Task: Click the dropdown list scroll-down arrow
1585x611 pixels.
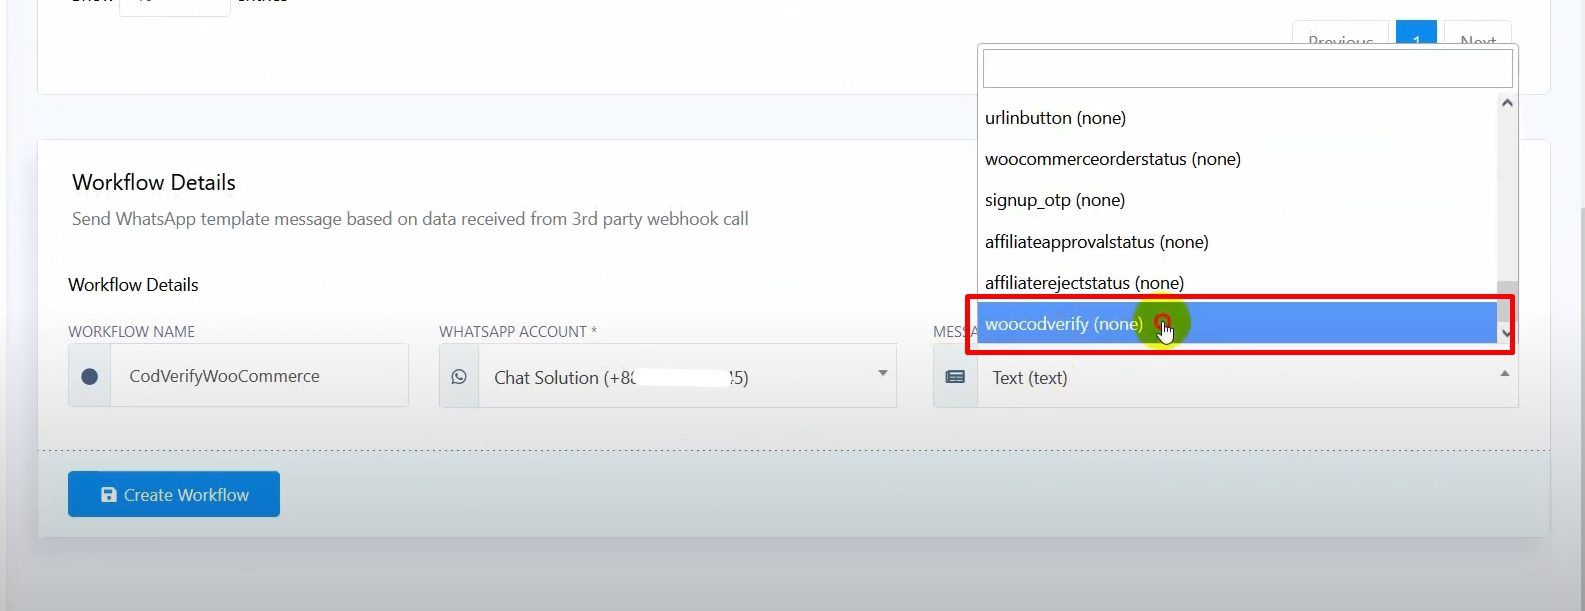Action: pos(1507,334)
